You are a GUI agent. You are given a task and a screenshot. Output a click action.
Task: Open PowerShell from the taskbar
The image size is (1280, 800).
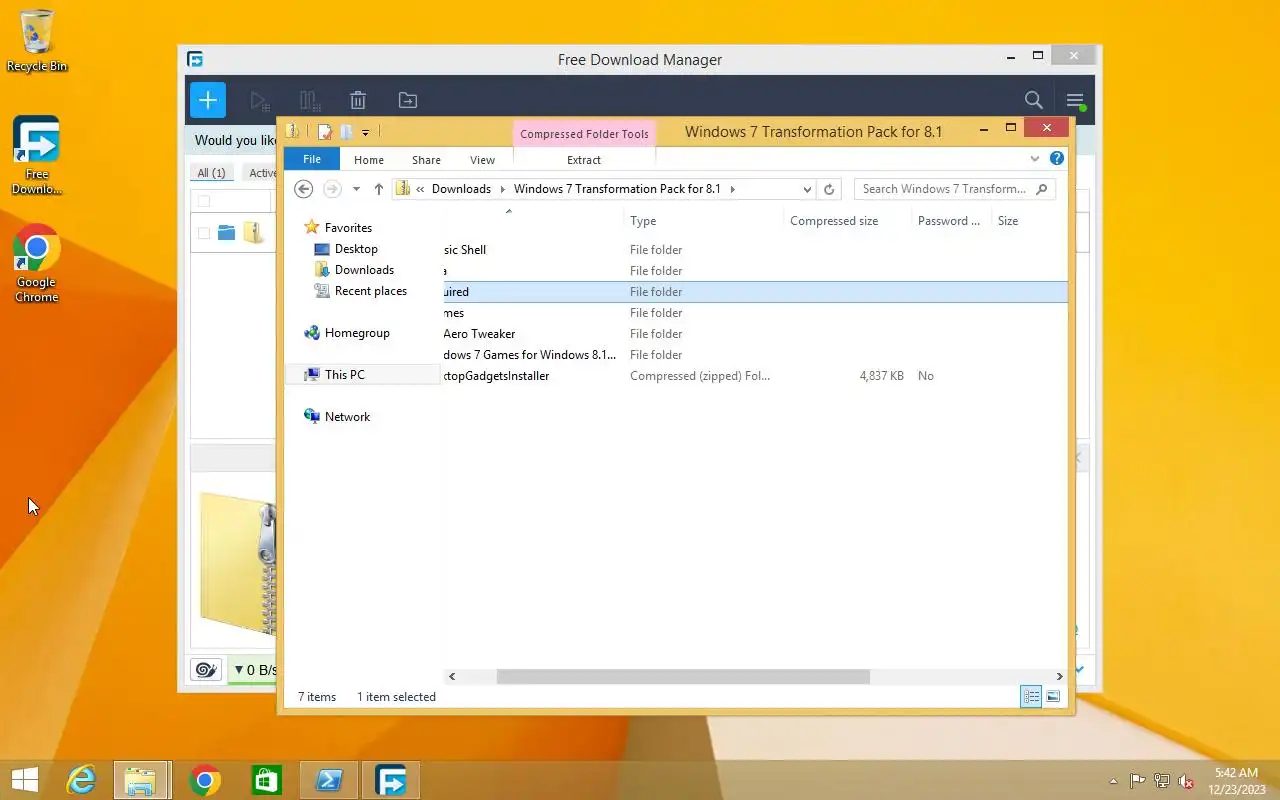coord(329,780)
